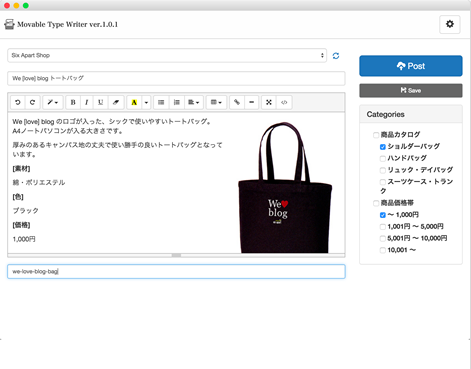Viewport: 471px width, 369px height.
Task: Refresh the blog list
Action: coord(336,56)
